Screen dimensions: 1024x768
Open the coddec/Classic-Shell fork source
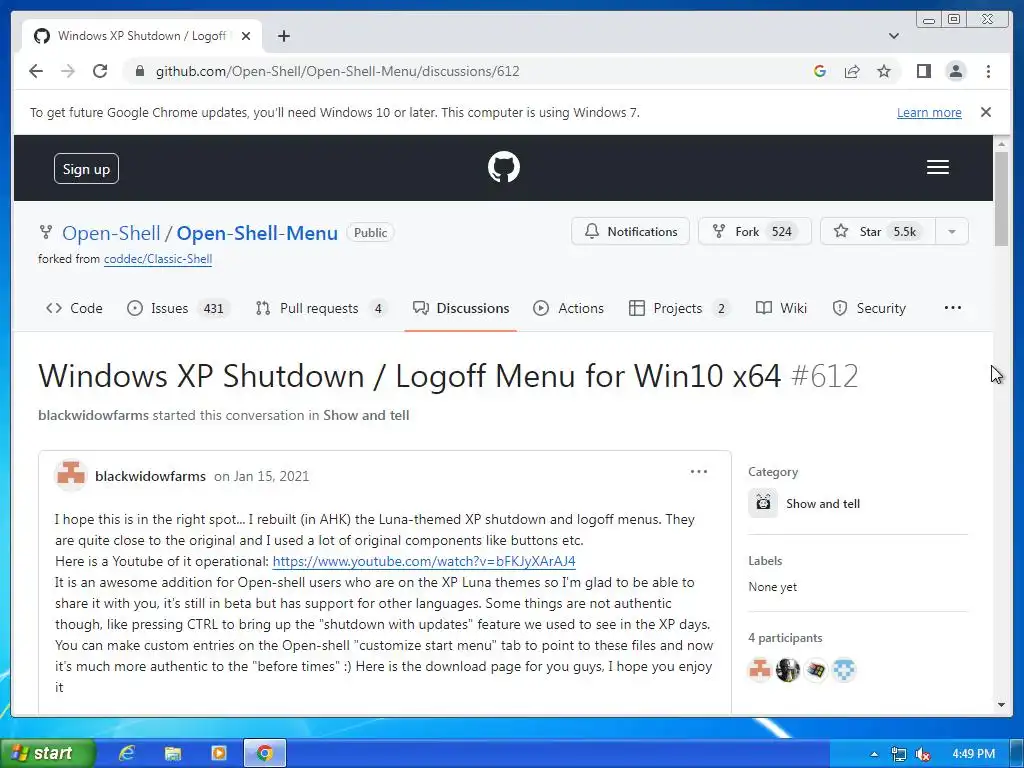158,259
